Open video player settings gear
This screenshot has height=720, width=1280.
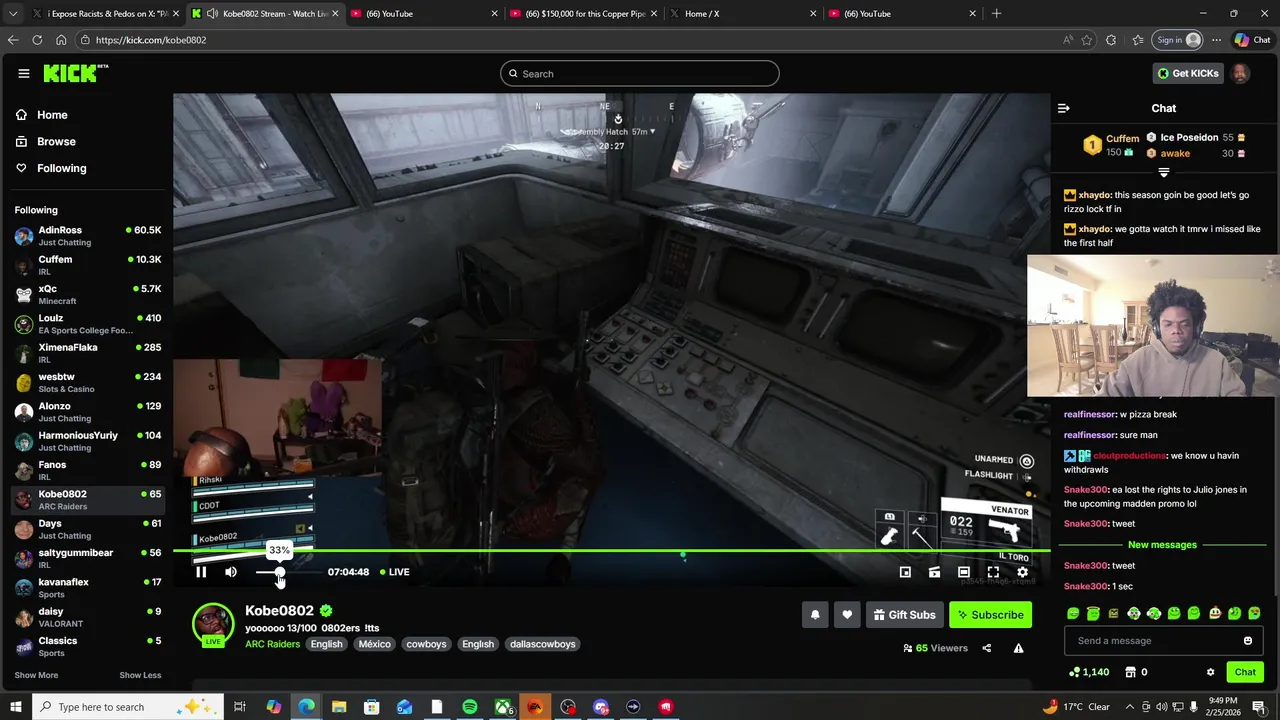(1023, 572)
